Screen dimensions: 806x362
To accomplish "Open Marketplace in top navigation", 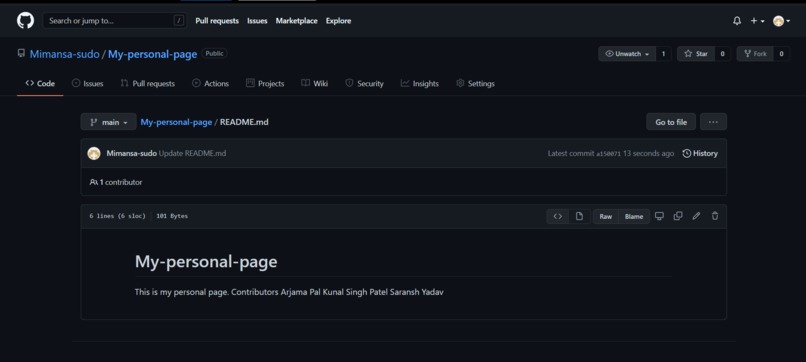I will tap(297, 21).
